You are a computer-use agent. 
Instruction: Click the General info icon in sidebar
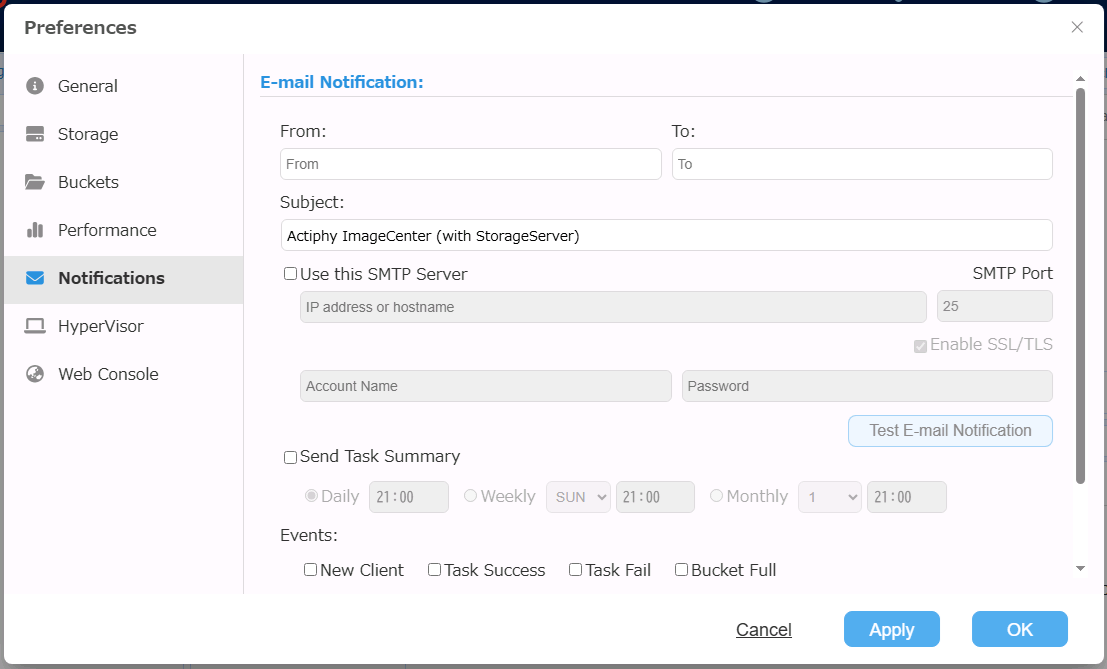[x=35, y=86]
